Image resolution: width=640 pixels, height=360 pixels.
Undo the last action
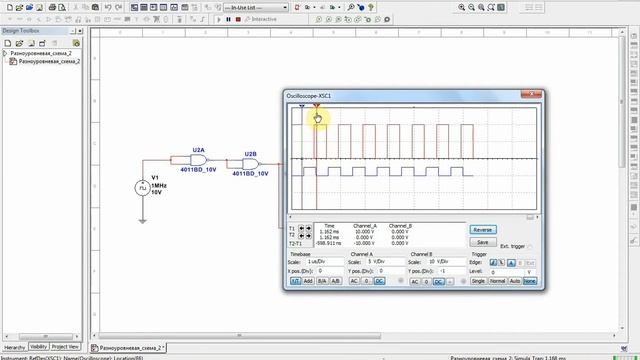(x=108, y=7)
